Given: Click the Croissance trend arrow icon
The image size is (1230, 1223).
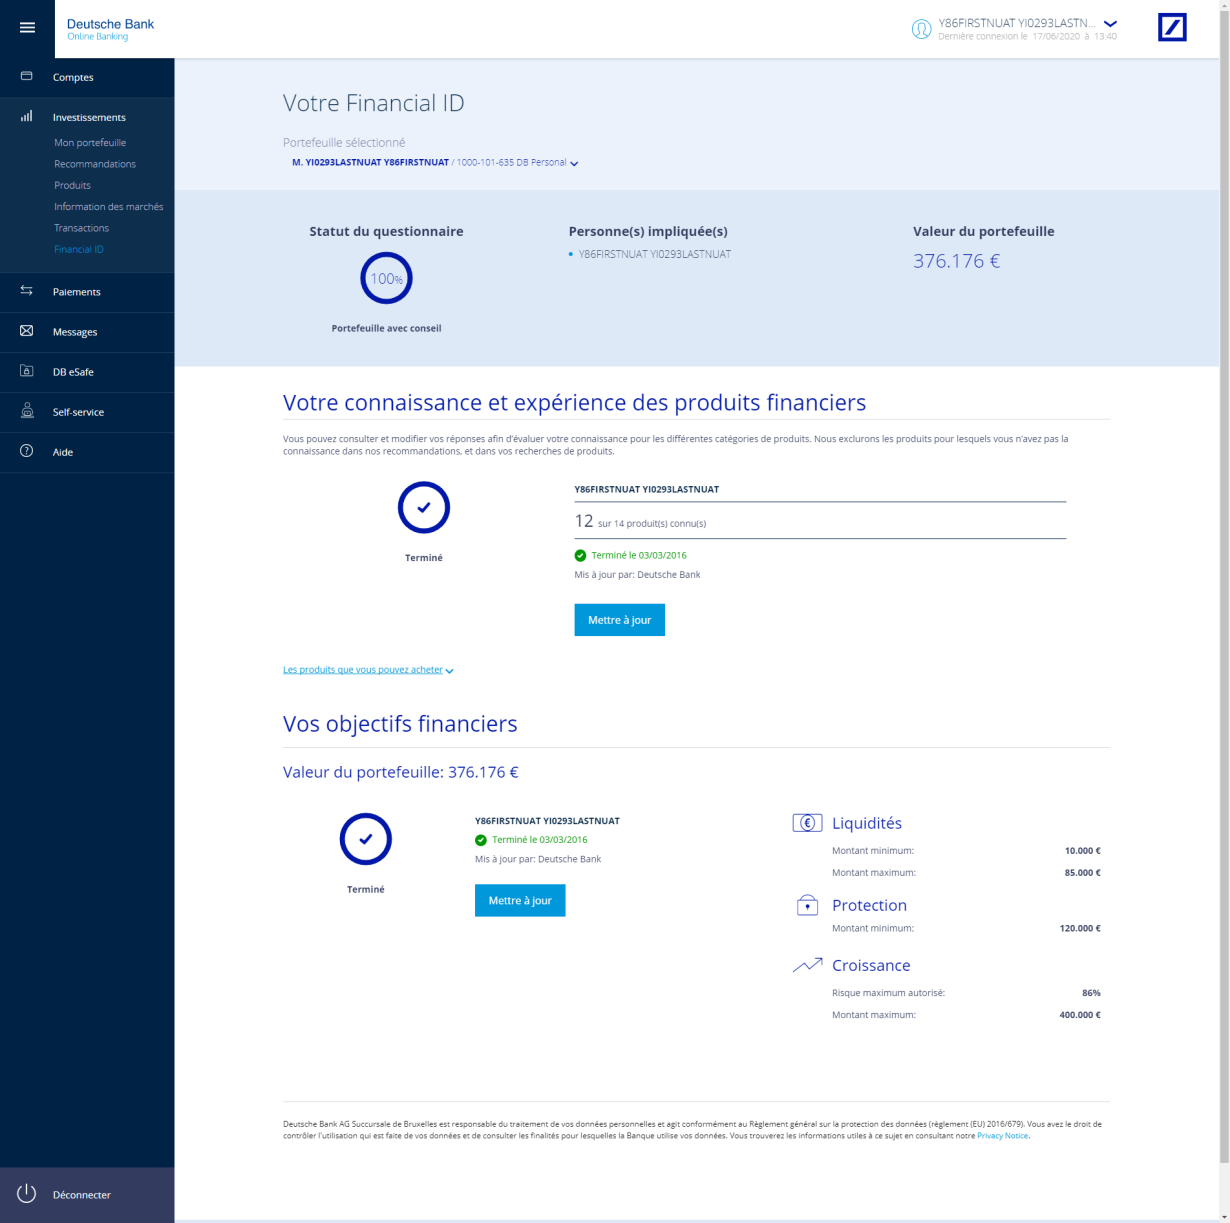Looking at the screenshot, I should 807,965.
